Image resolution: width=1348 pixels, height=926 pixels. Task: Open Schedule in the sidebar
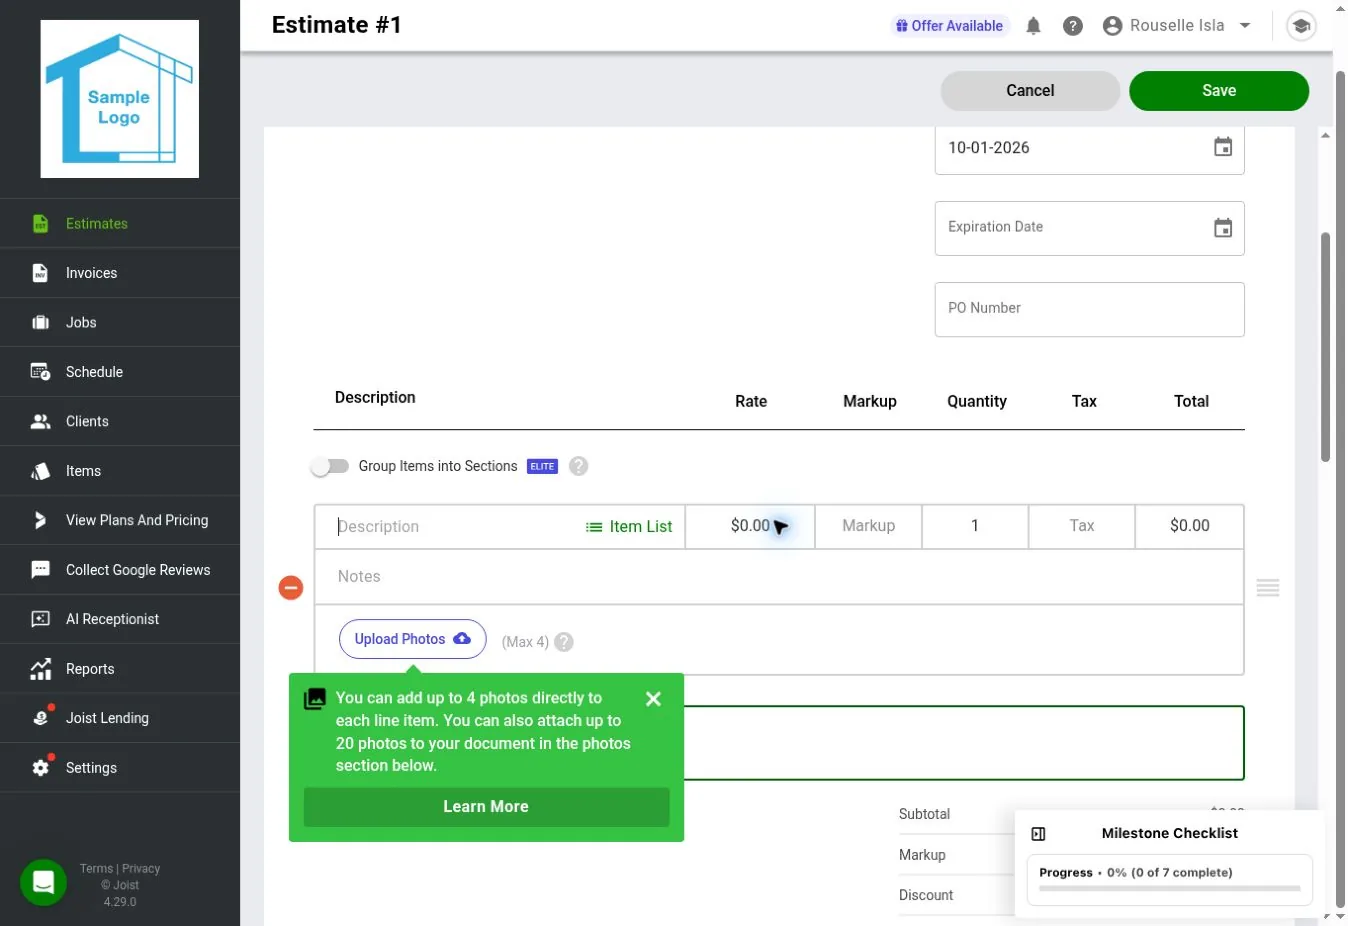[120, 372]
